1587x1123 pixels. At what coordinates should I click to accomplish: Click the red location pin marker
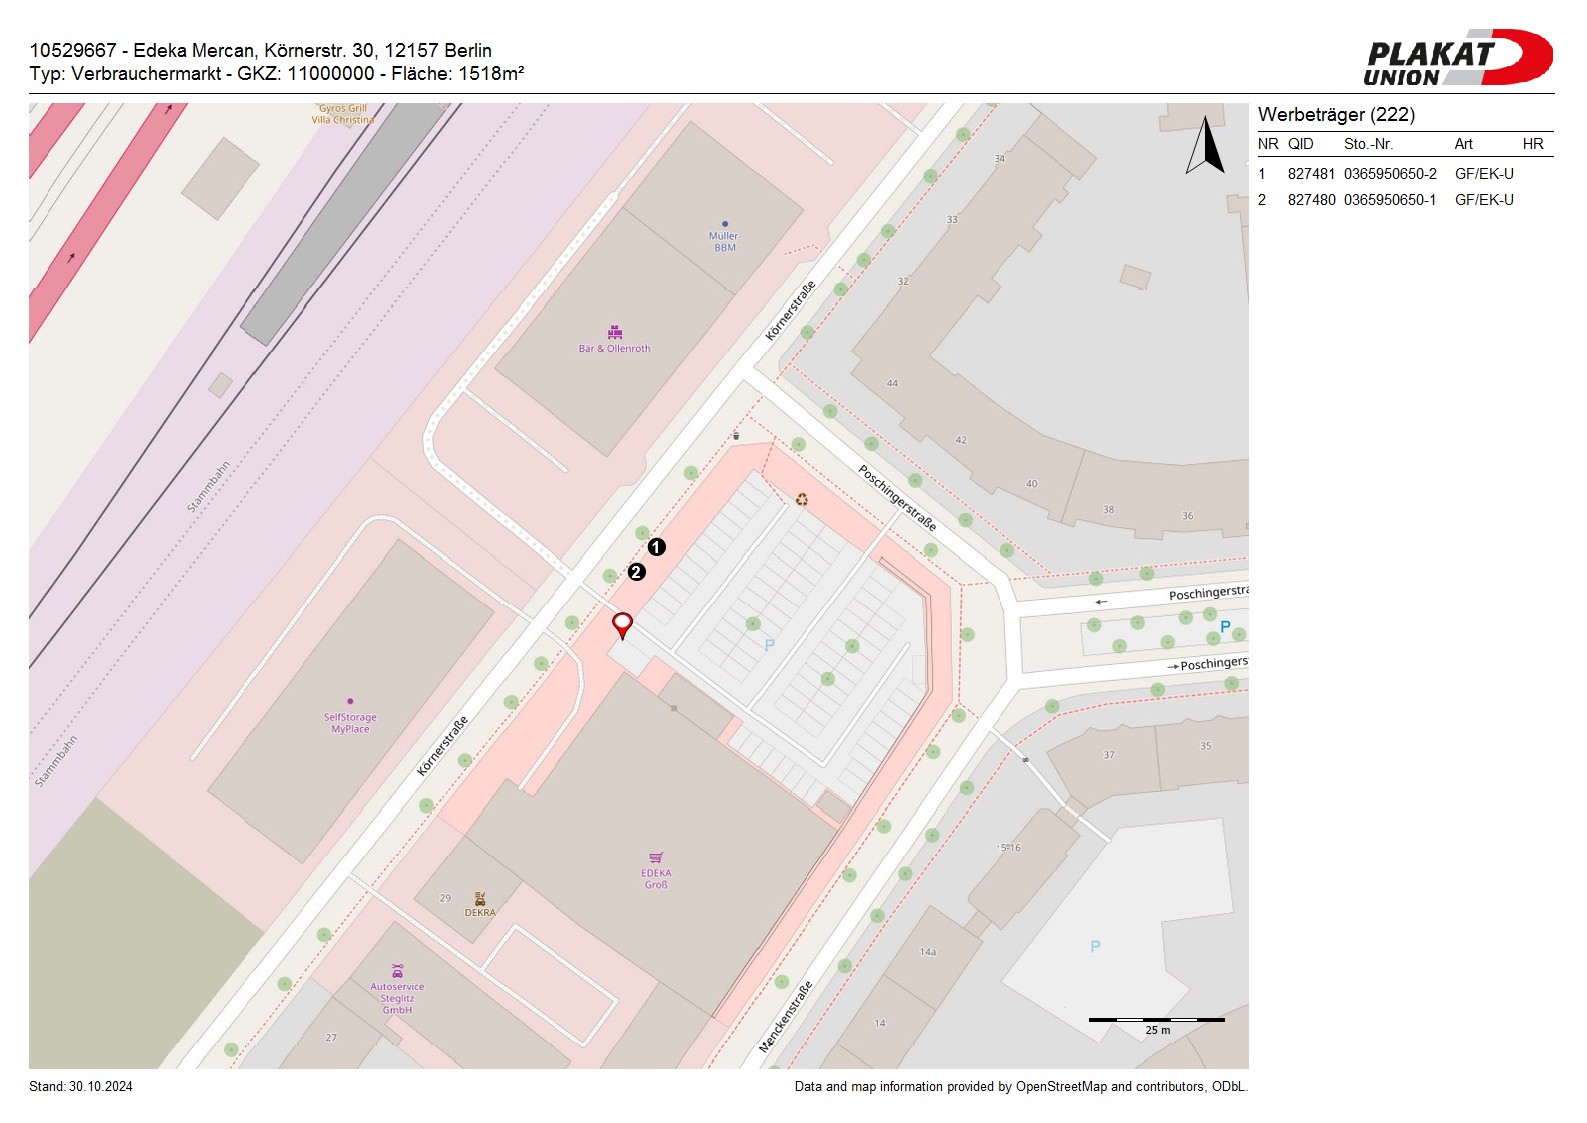(x=622, y=625)
